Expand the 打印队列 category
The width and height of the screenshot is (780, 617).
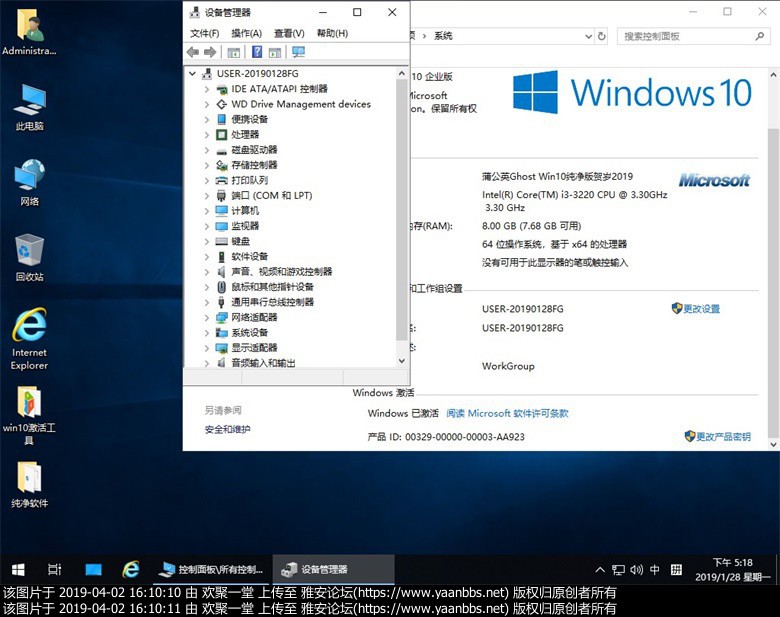[x=207, y=180]
